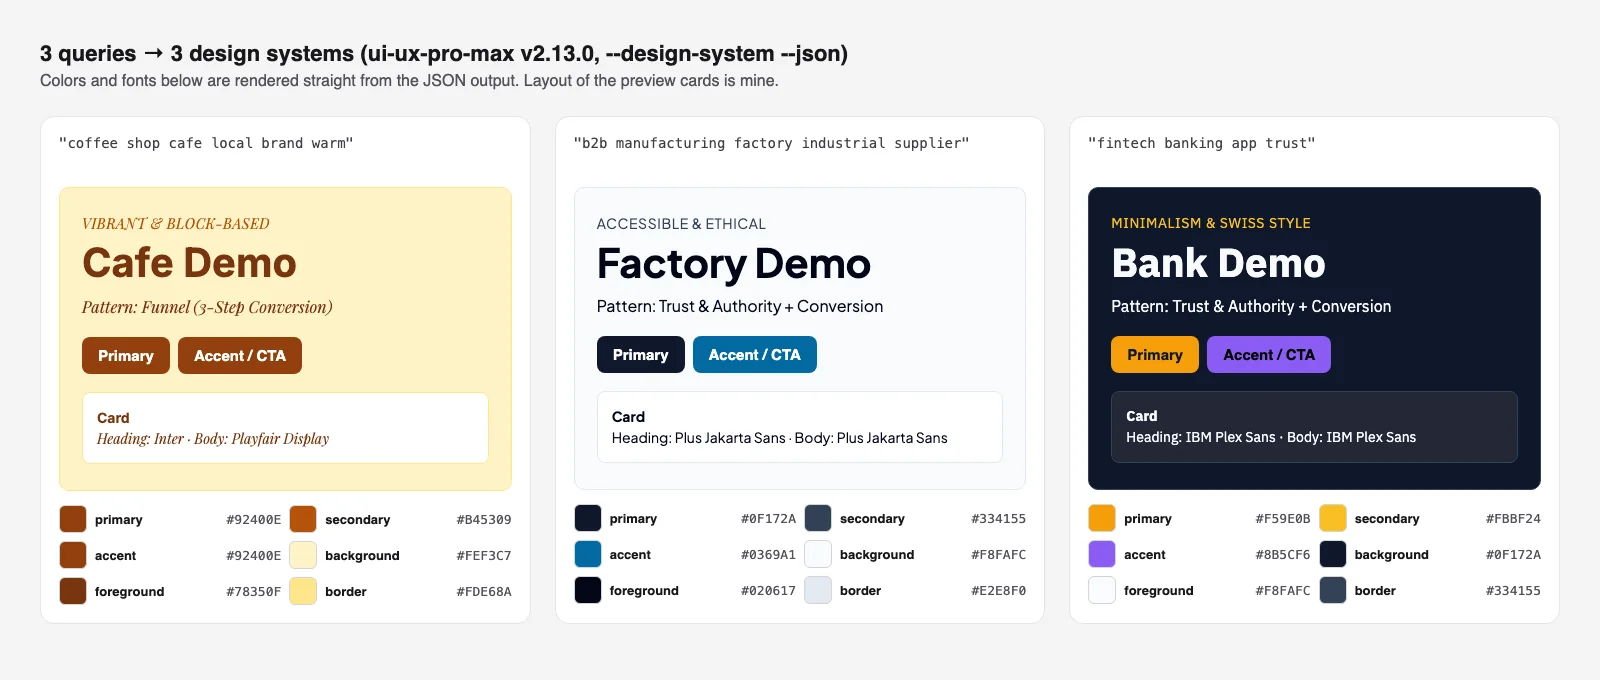Viewport: 1600px width, 680px height.
Task: Select the factory secondary swatch #334155
Action: click(818, 518)
